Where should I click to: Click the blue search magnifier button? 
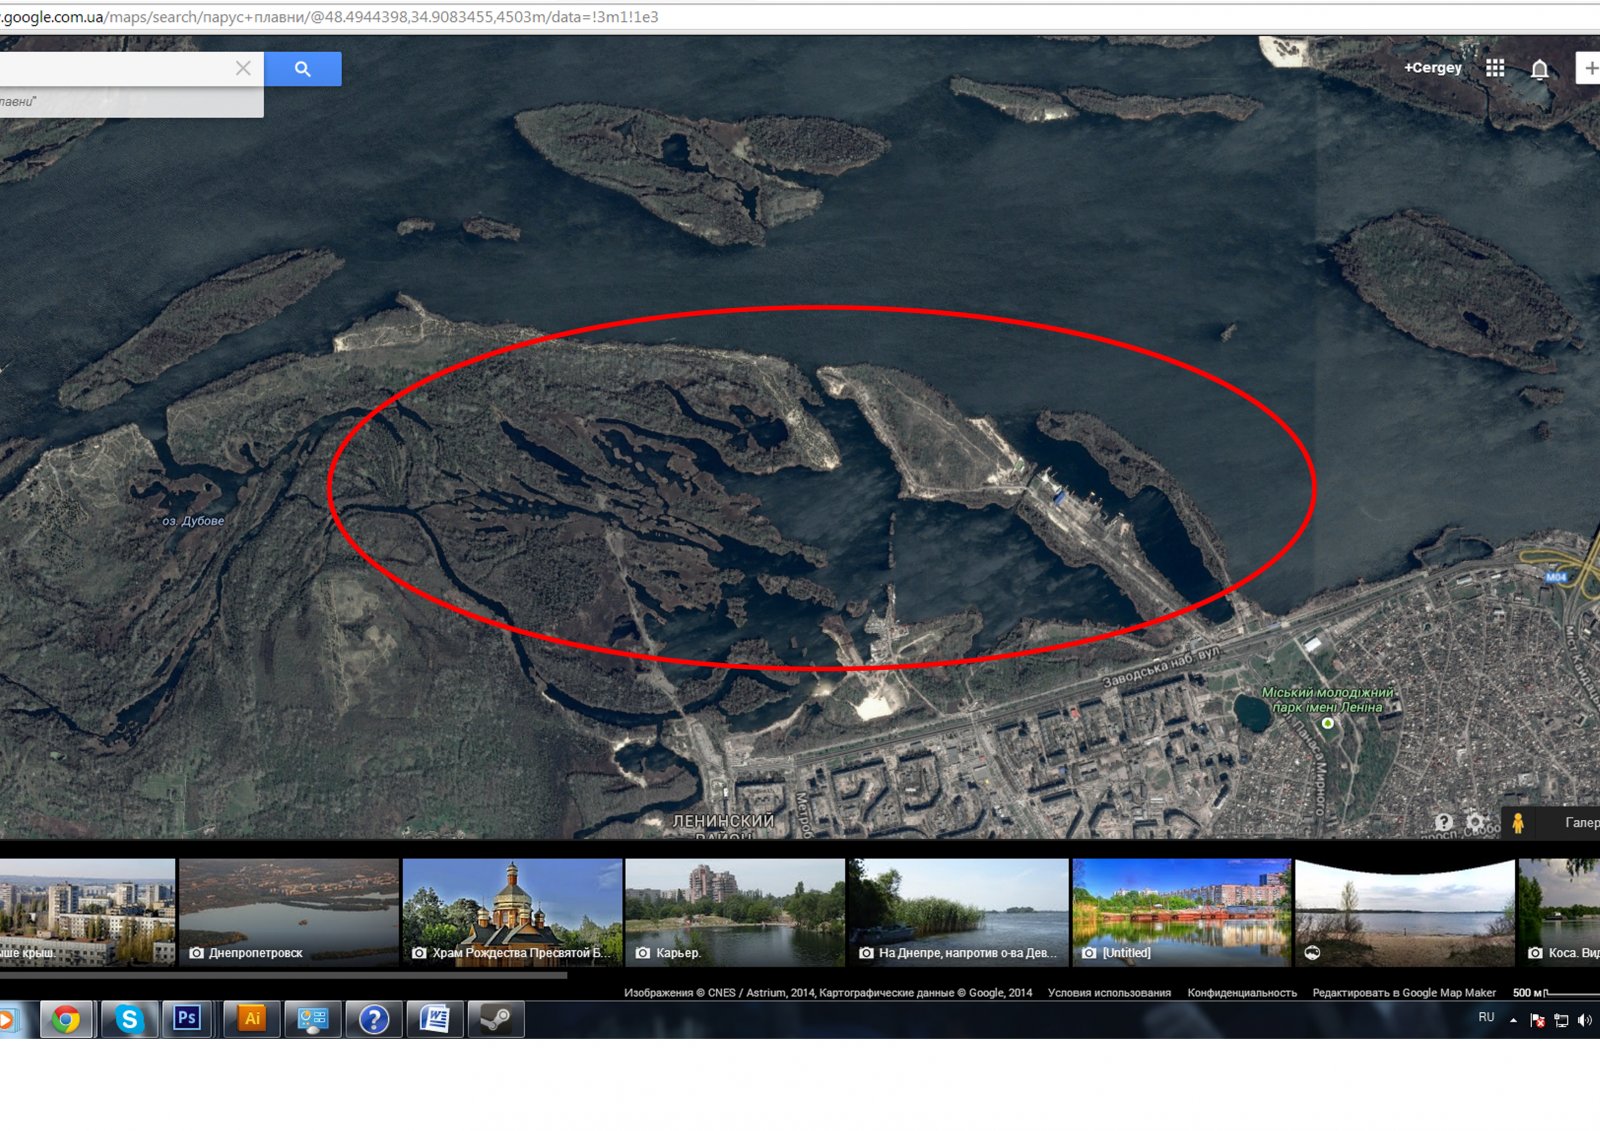click(303, 69)
